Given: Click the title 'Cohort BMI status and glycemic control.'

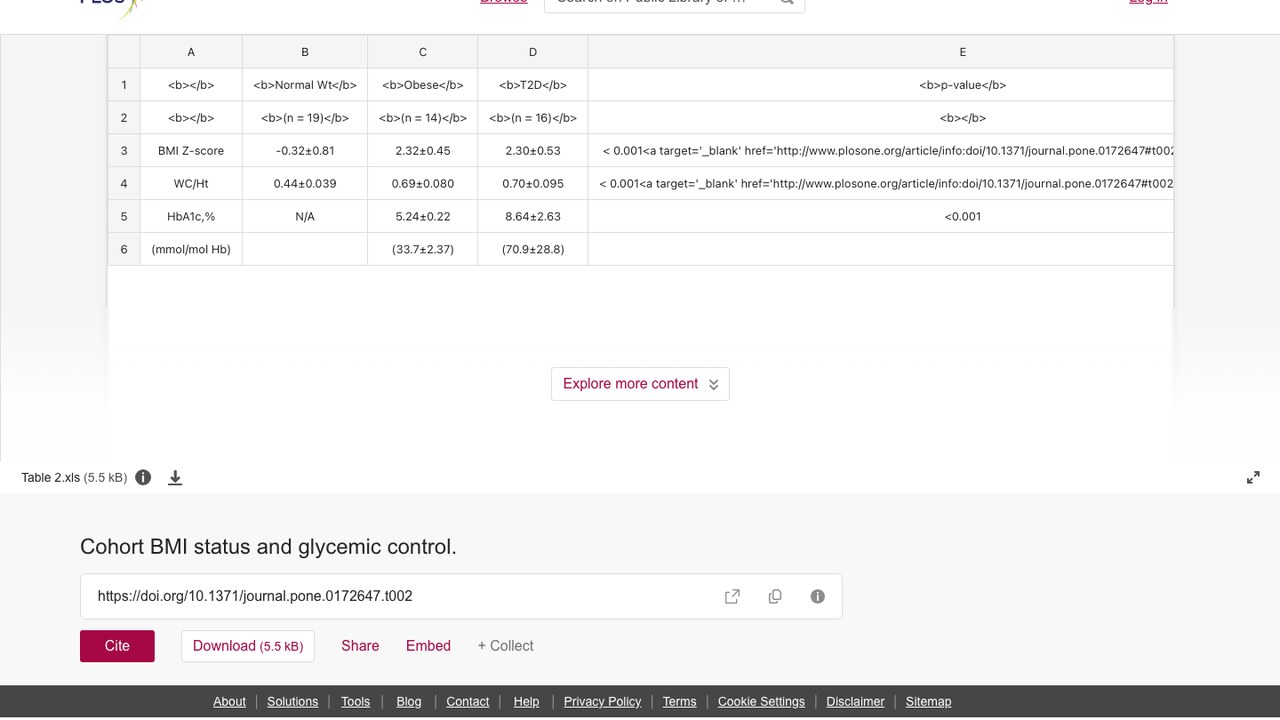Looking at the screenshot, I should click(268, 547).
